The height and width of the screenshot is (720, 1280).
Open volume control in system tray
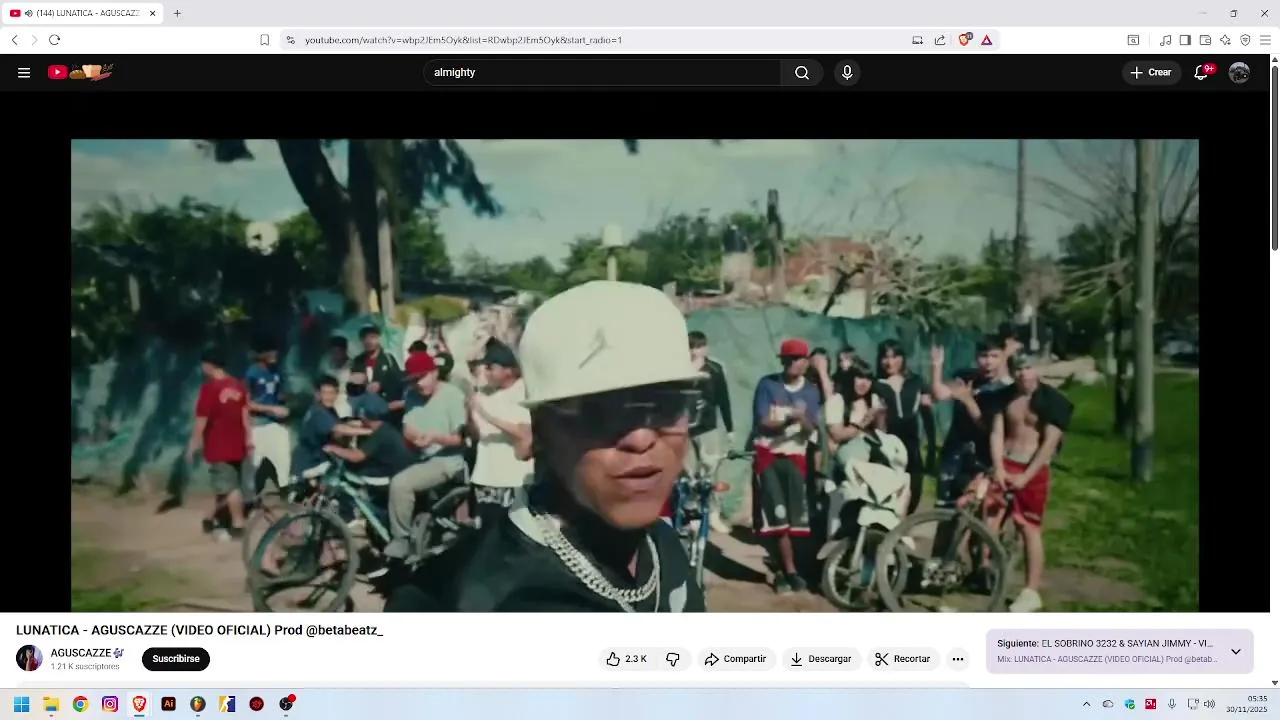(1210, 704)
